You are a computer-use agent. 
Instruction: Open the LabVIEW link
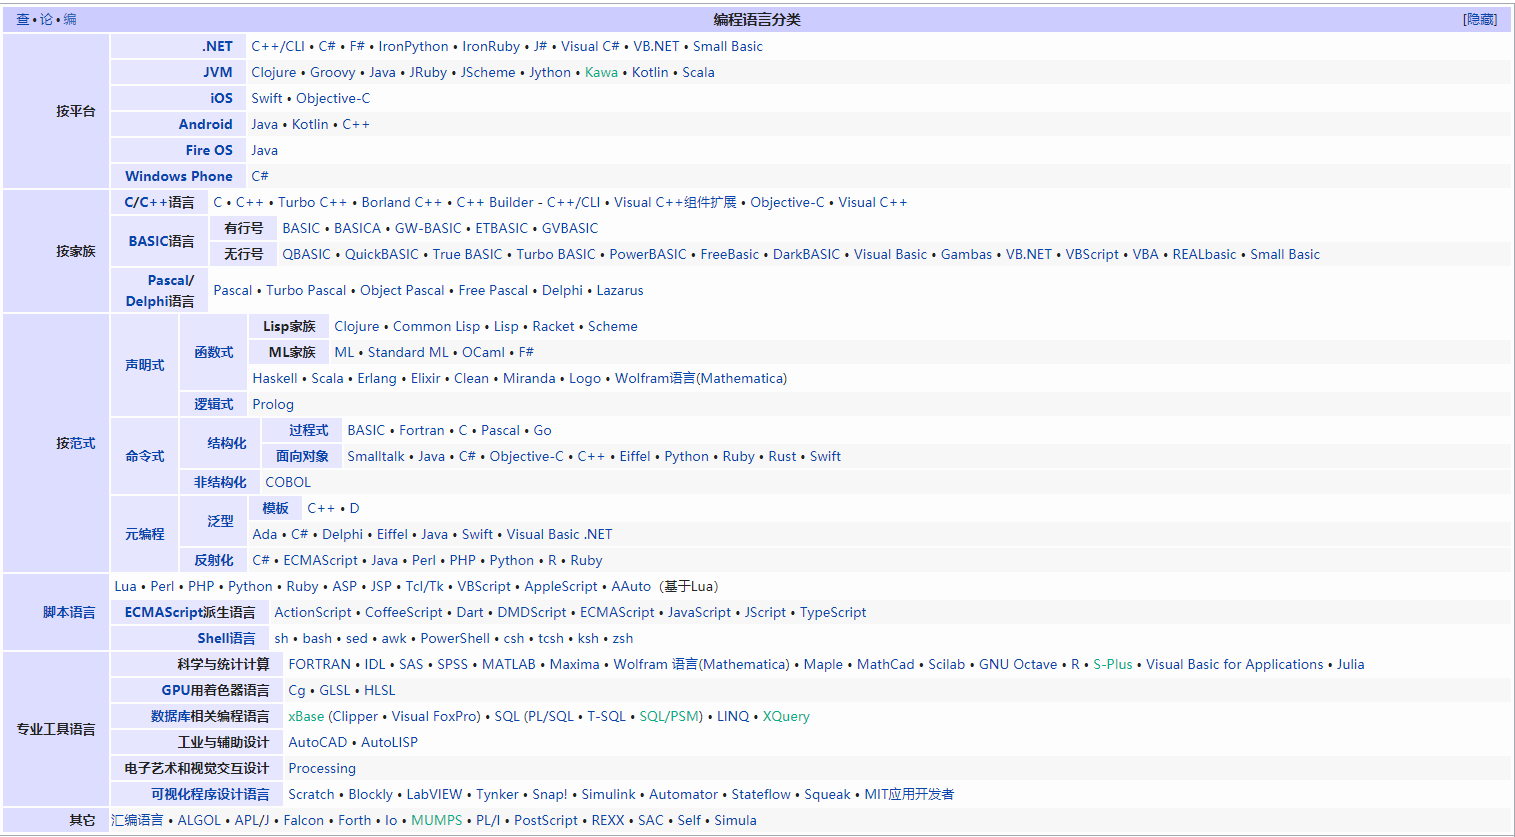pos(435,794)
